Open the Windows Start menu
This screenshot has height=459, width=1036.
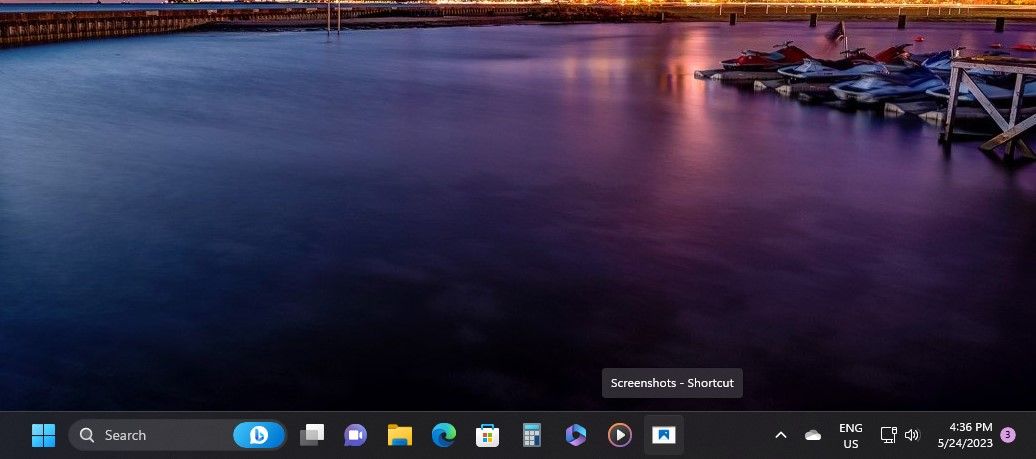point(44,435)
